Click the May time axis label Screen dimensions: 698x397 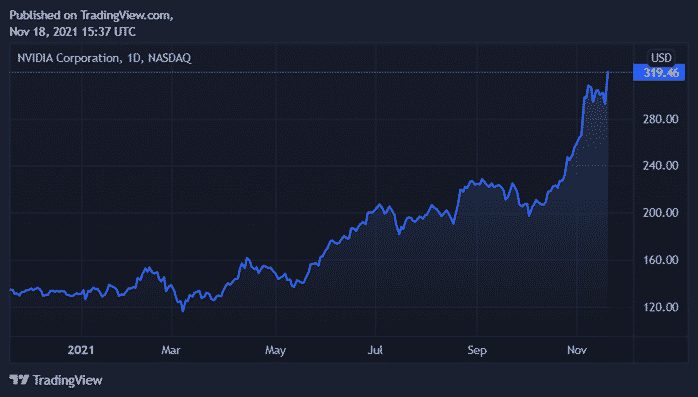pos(275,351)
